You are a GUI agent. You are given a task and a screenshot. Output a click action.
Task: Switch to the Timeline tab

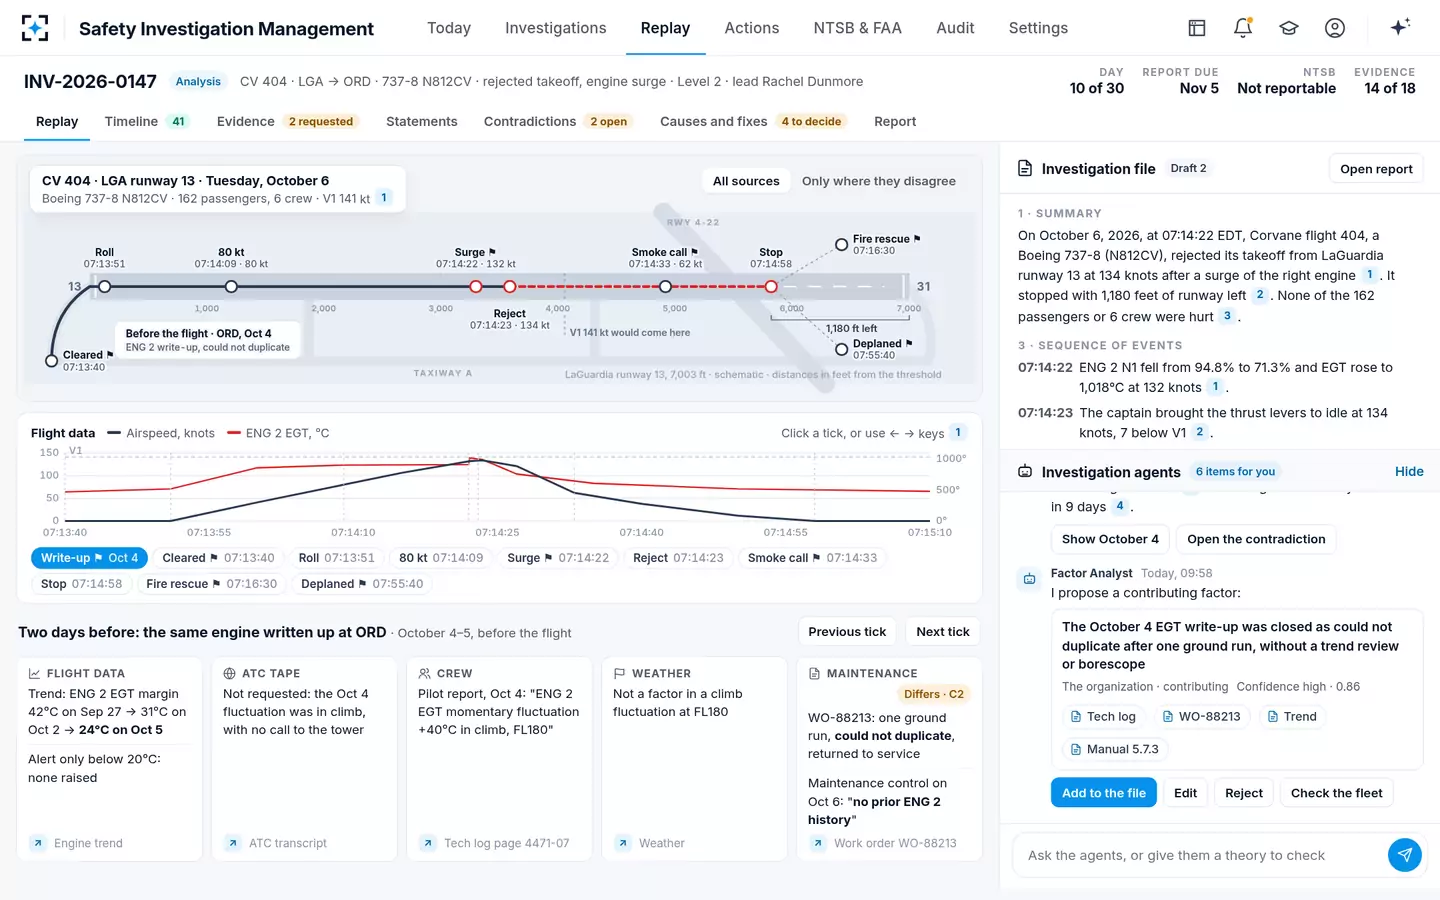[147, 121]
